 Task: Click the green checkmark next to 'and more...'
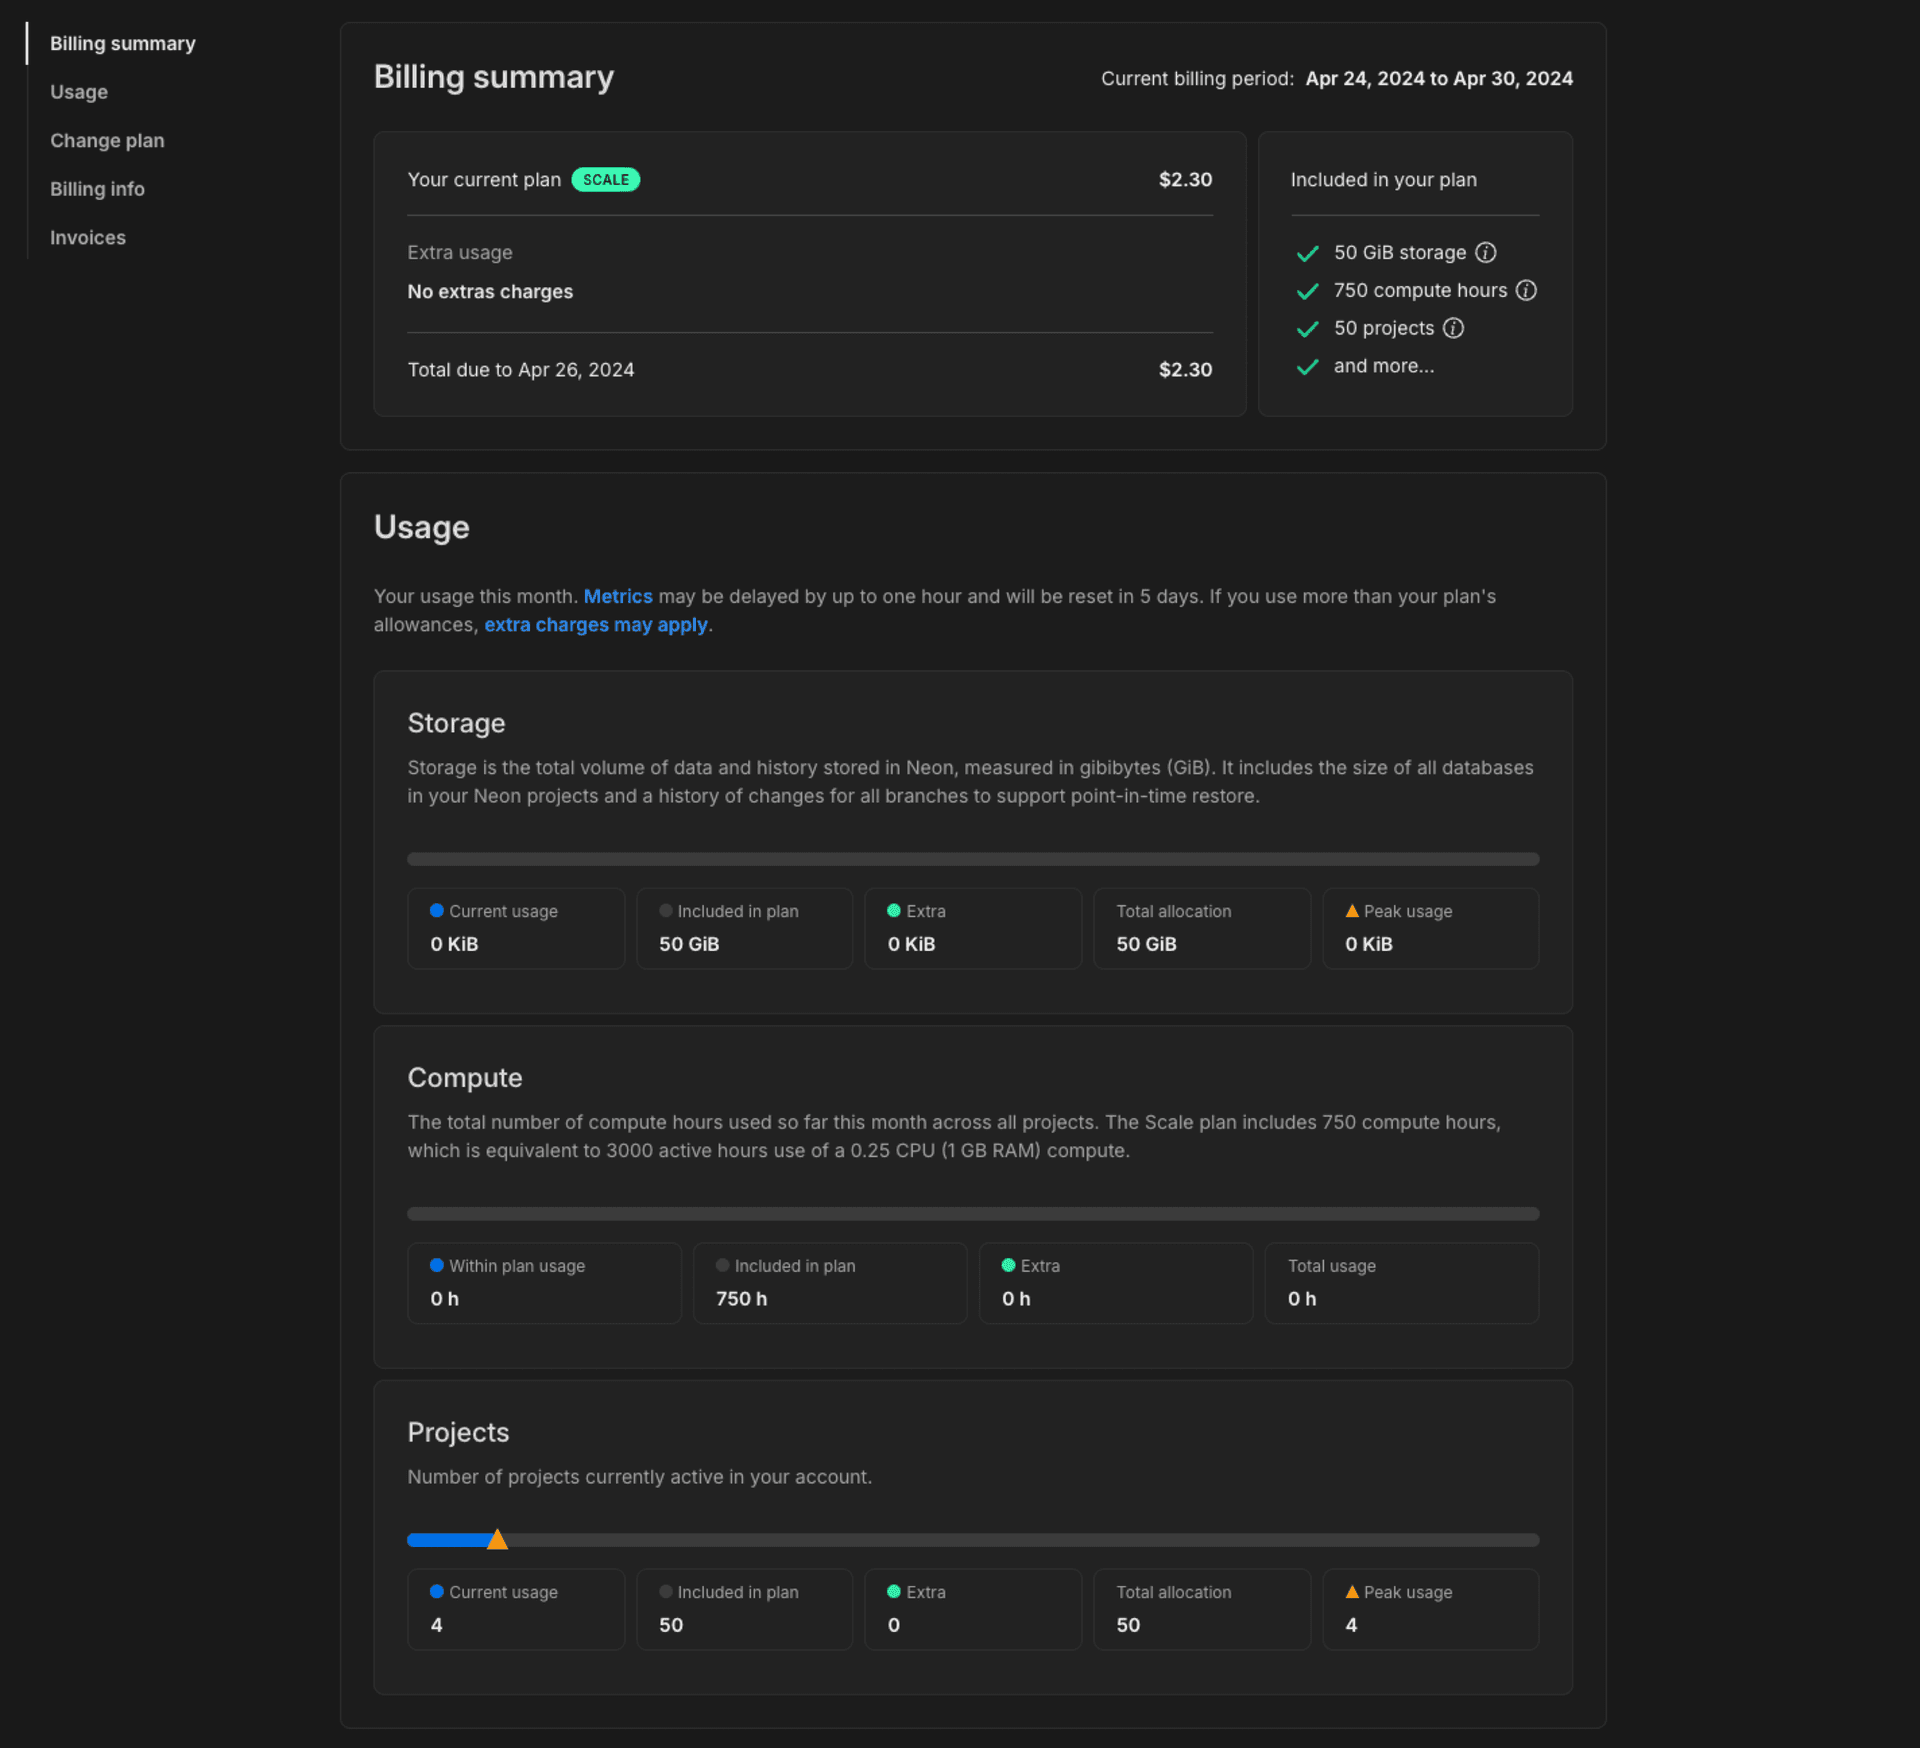[1308, 367]
